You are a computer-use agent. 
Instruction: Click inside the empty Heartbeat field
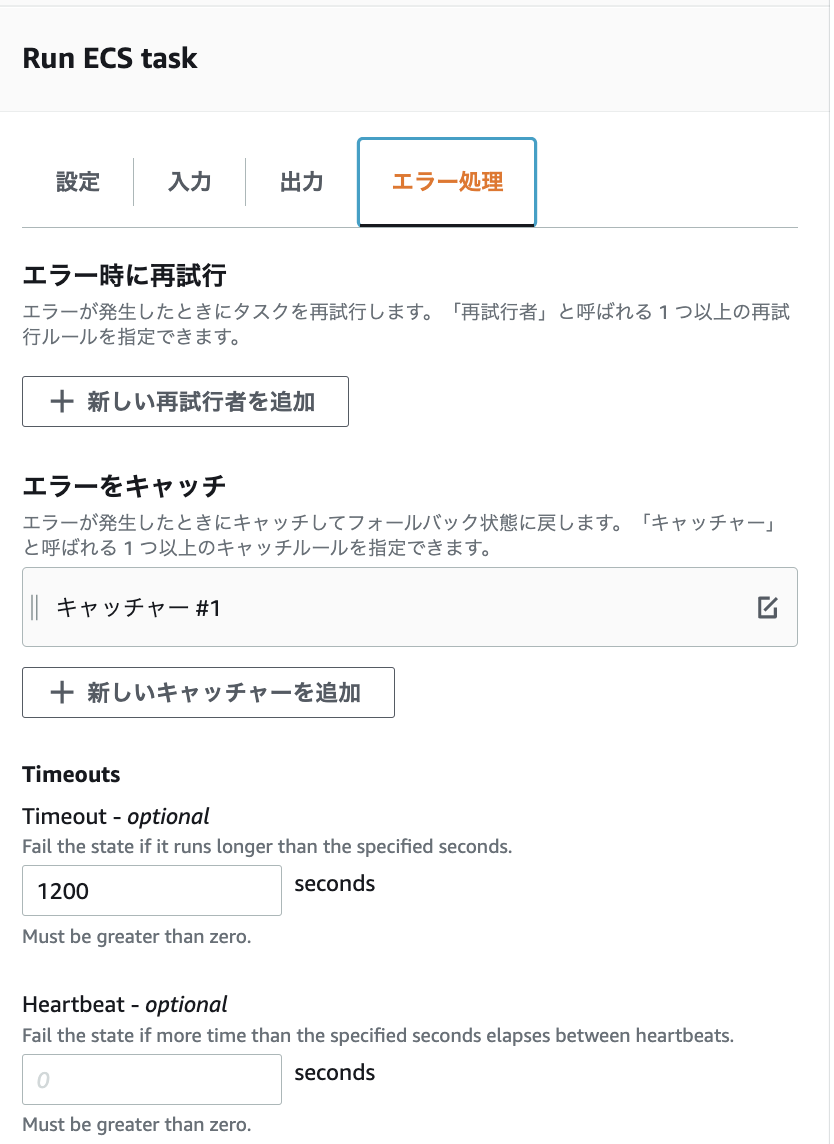[x=151, y=1078]
